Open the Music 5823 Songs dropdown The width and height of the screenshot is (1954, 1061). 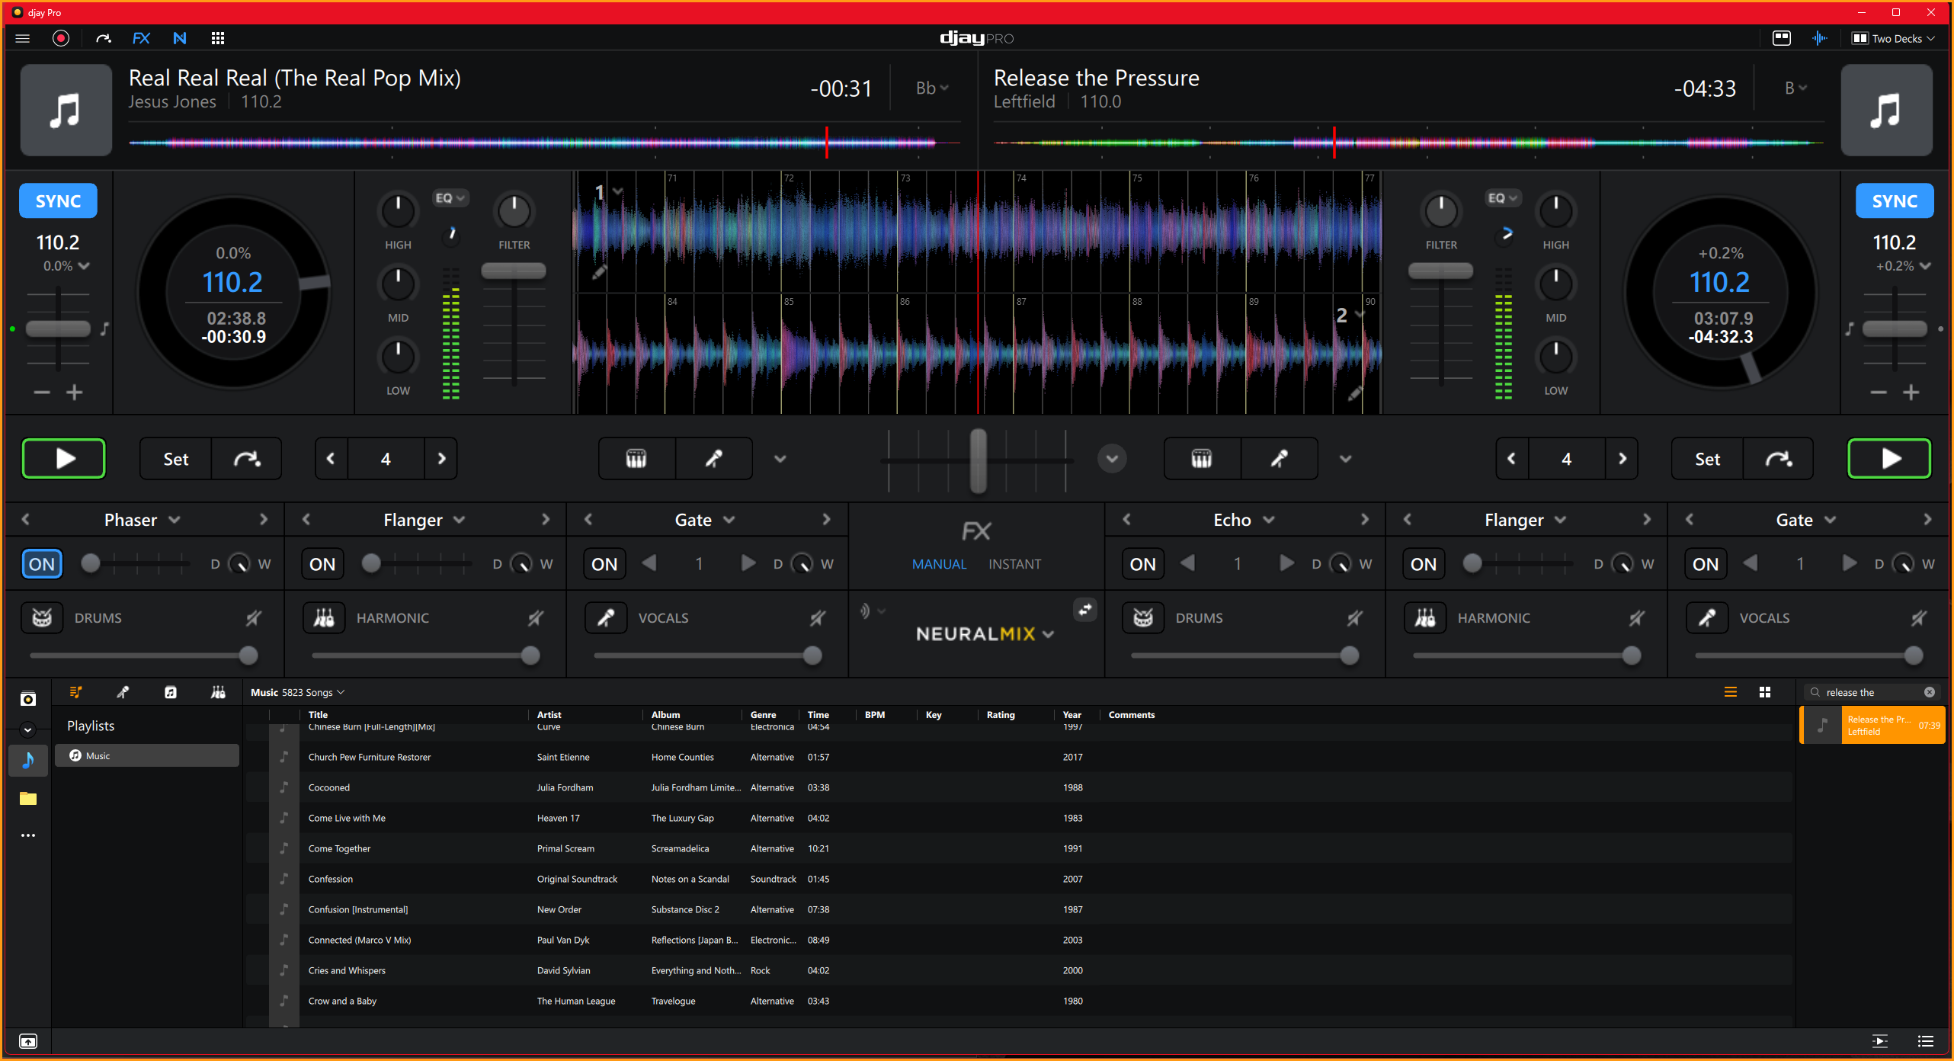coord(298,692)
